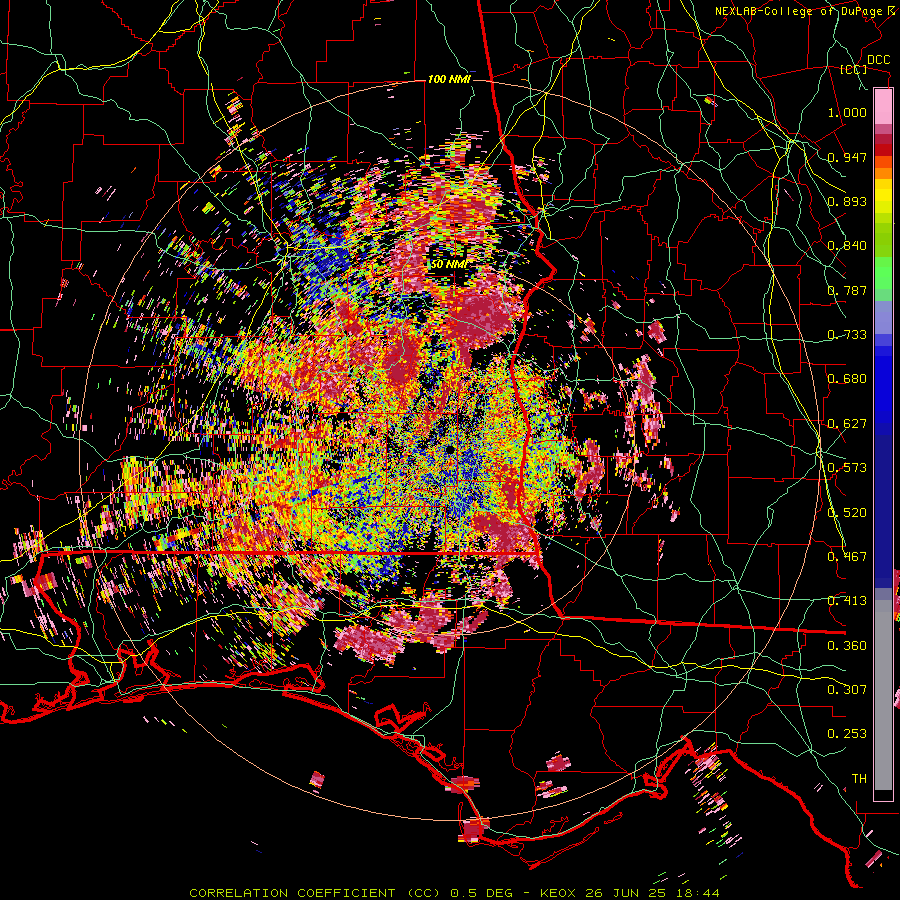Click the 50 NMI range ring label
The image size is (900, 900).
coord(449,264)
